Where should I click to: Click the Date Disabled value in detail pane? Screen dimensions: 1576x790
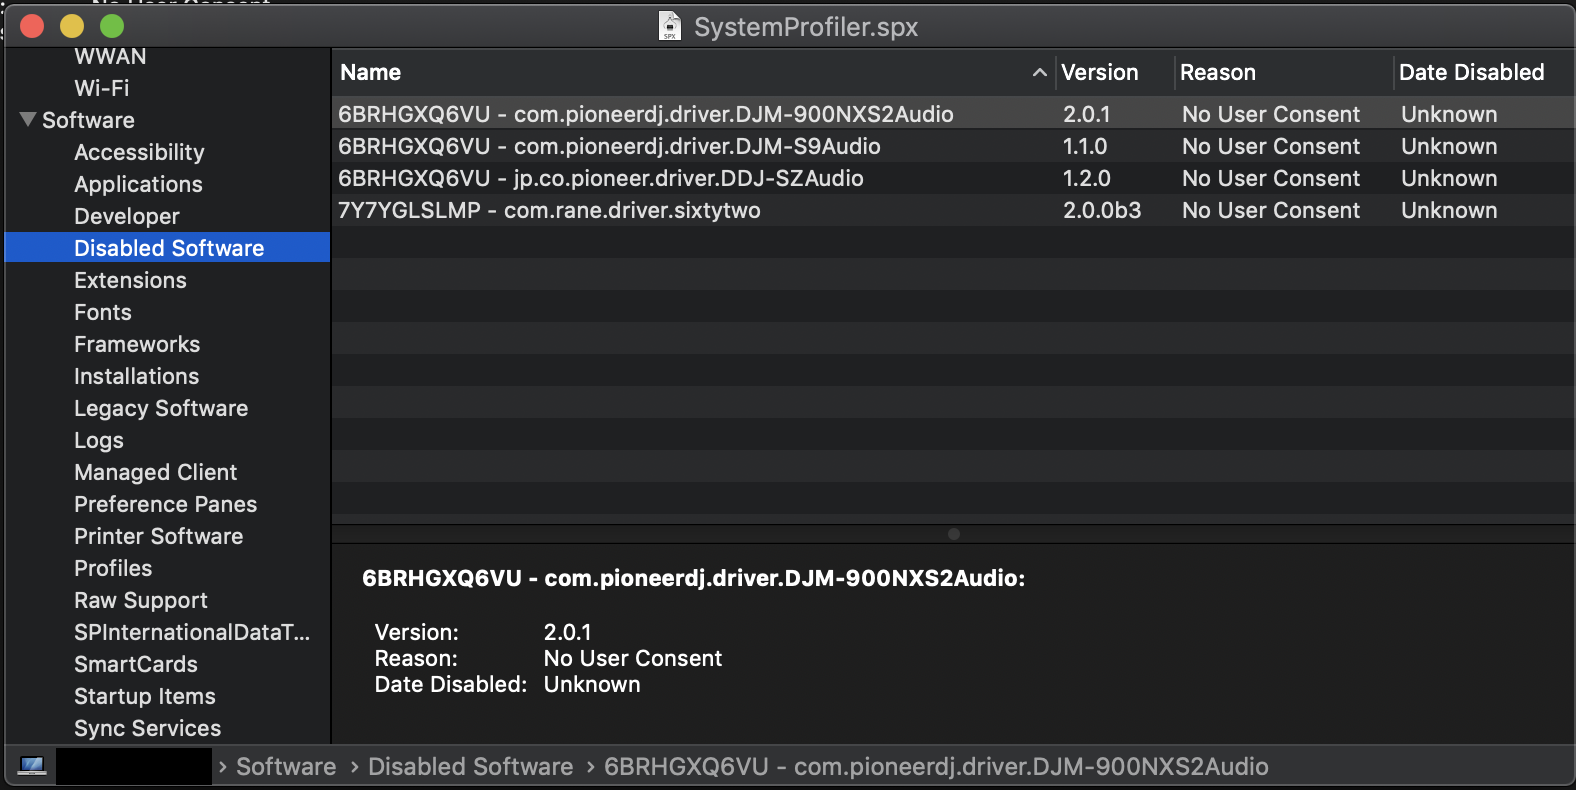click(x=592, y=684)
